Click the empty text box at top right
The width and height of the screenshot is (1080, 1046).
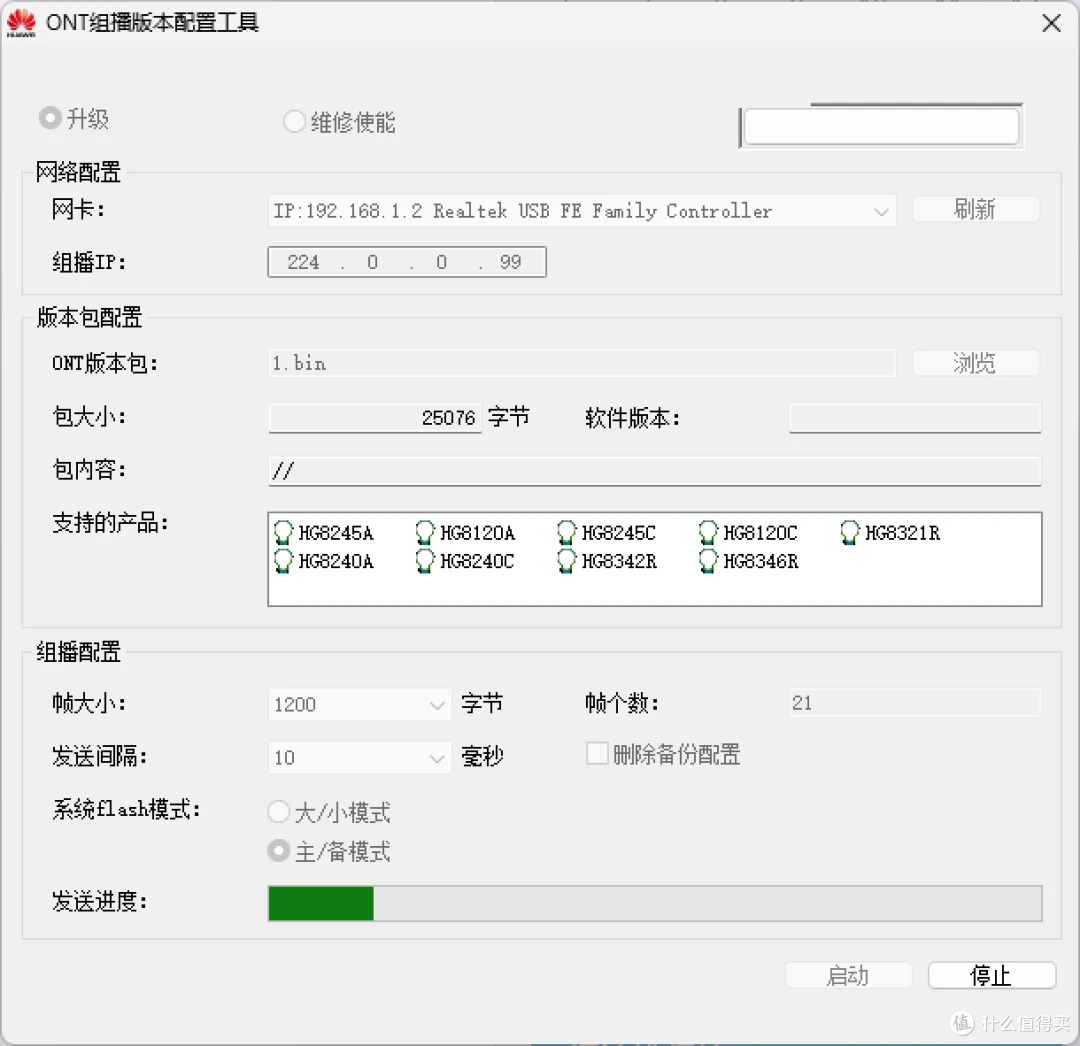point(882,127)
